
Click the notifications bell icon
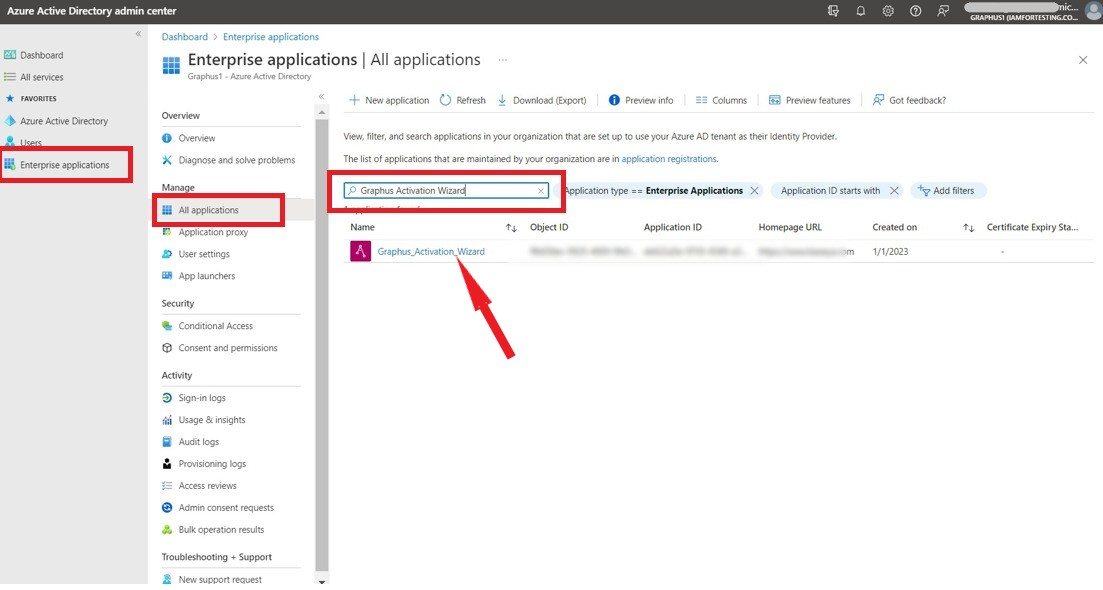860,11
